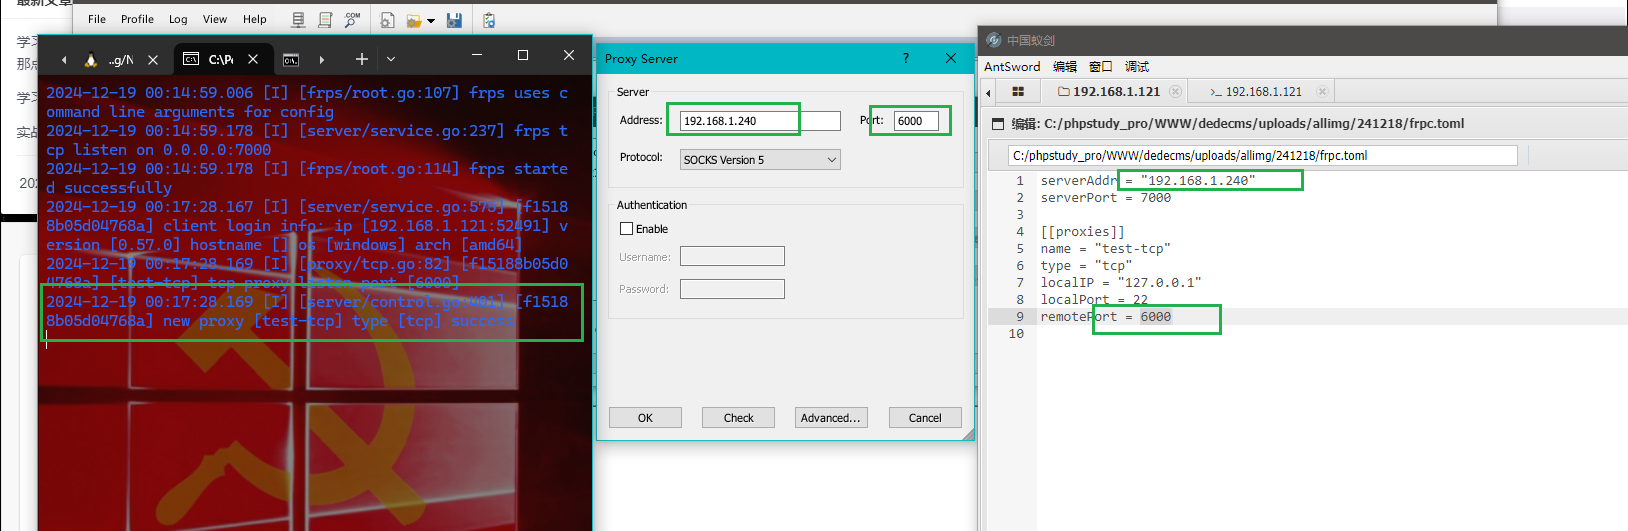Close the C:\P command prompt tab
The width and height of the screenshot is (1628, 531).
click(x=253, y=59)
